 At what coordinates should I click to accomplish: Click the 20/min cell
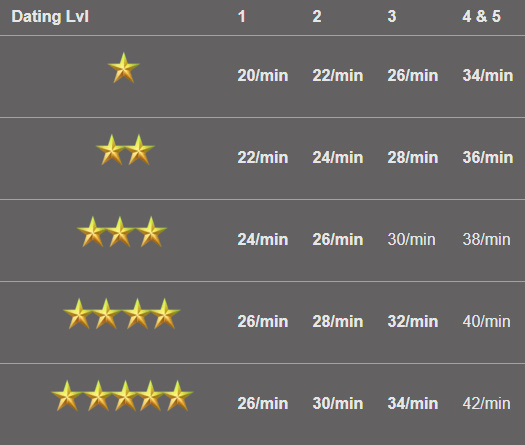tap(263, 75)
